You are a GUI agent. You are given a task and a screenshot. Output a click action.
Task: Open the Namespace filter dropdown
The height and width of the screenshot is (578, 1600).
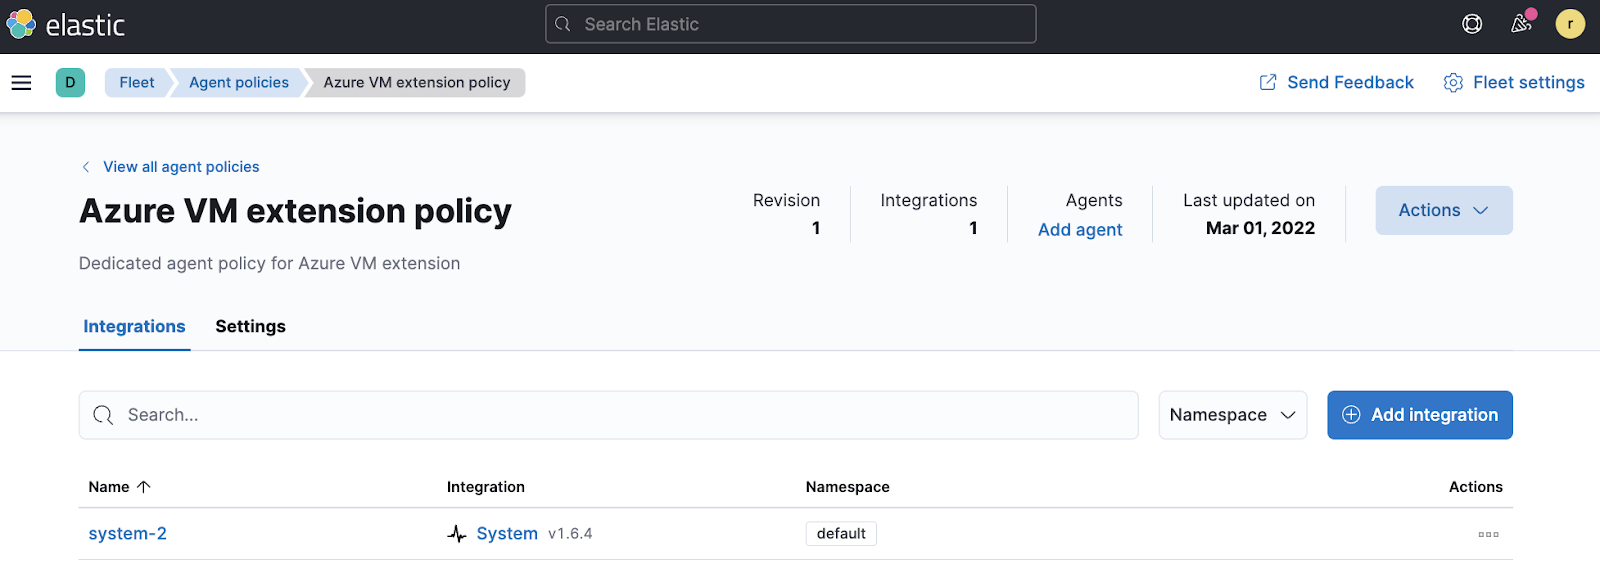coord(1232,415)
